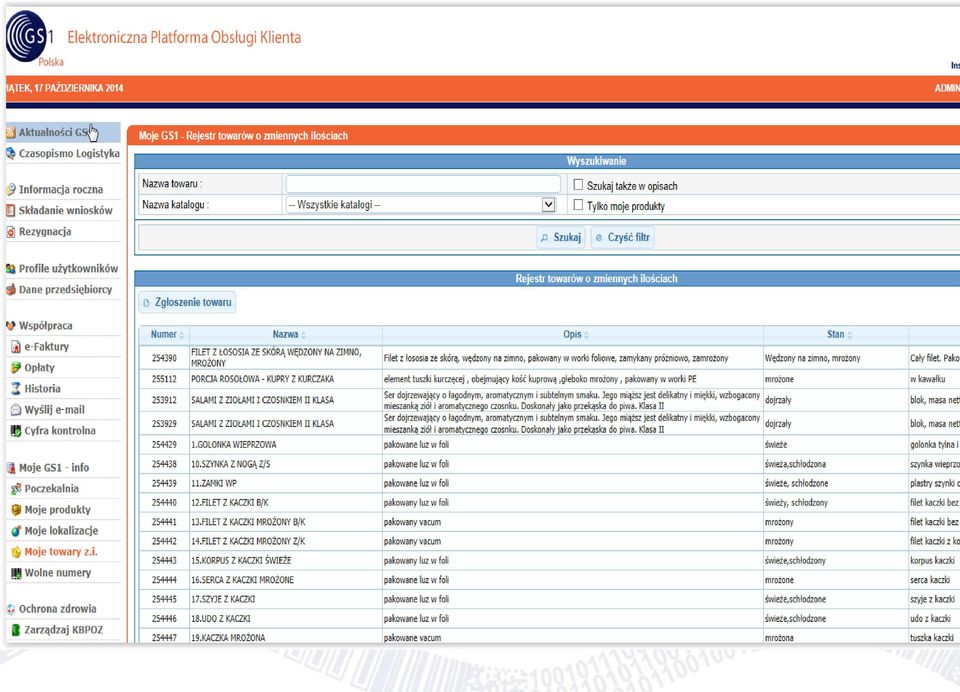This screenshot has width=960, height=692.
Task: Click the Czasopismo Logistyka globe icon
Action: point(10,154)
